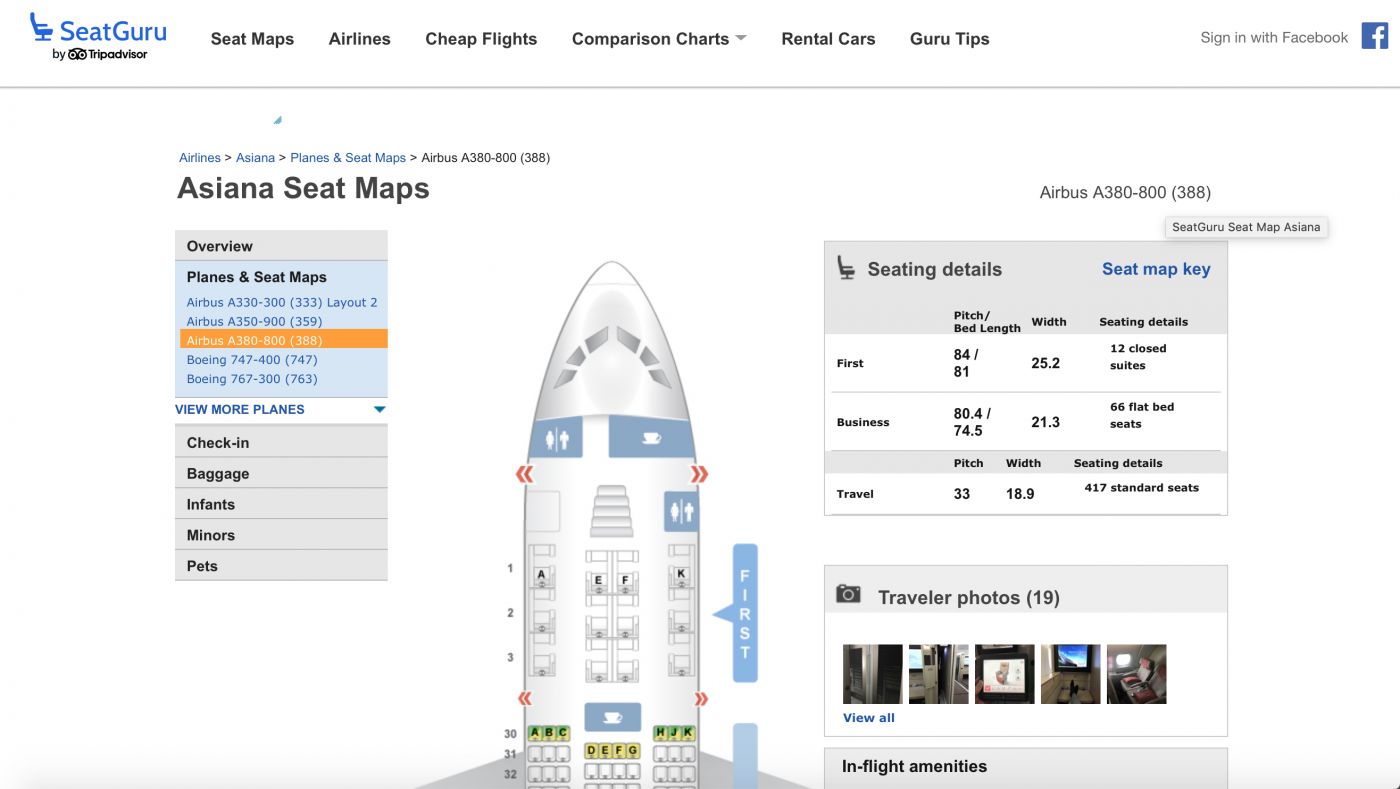Open the Seat map key link
The width and height of the screenshot is (1400, 789).
[x=1155, y=269]
